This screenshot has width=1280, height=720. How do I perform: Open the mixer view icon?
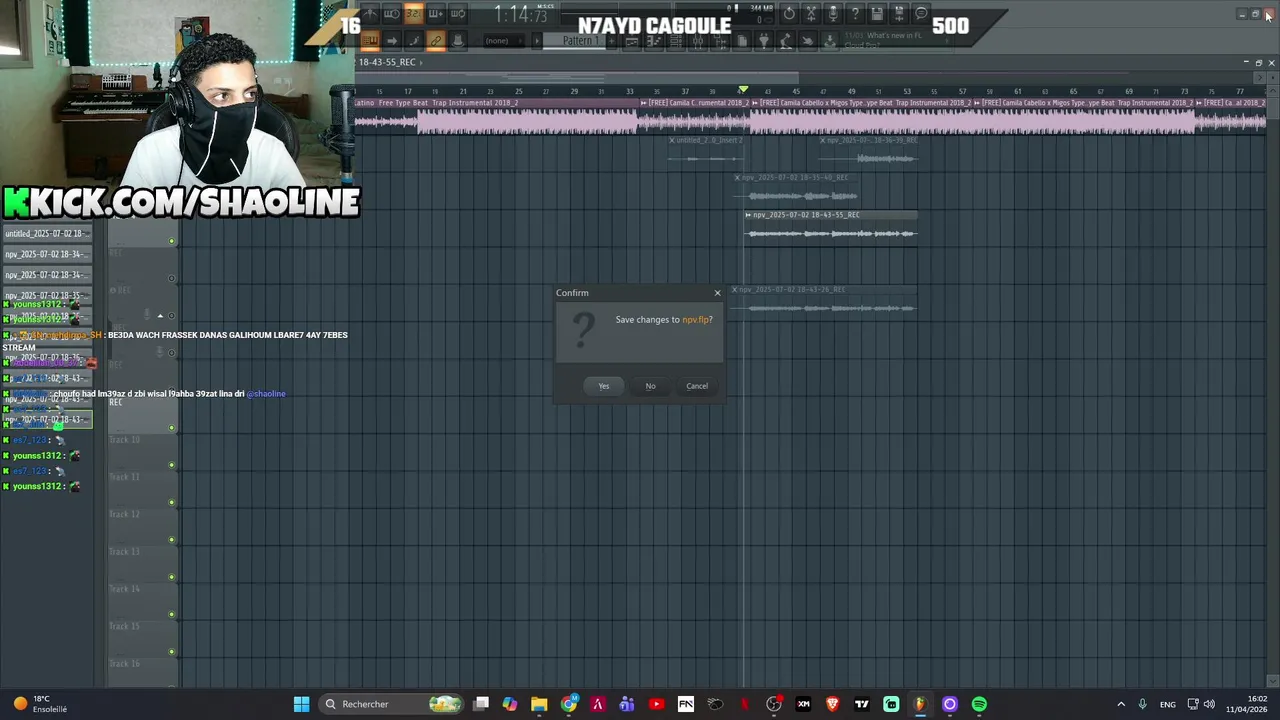[697, 40]
